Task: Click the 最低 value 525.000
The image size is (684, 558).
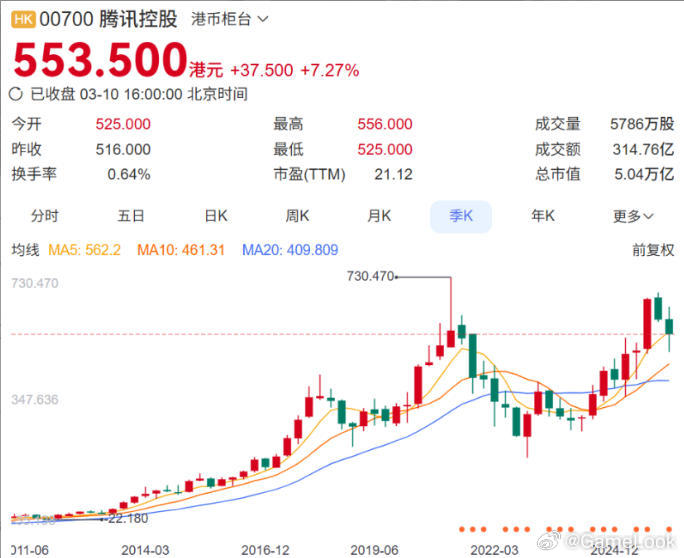Action: [385, 150]
